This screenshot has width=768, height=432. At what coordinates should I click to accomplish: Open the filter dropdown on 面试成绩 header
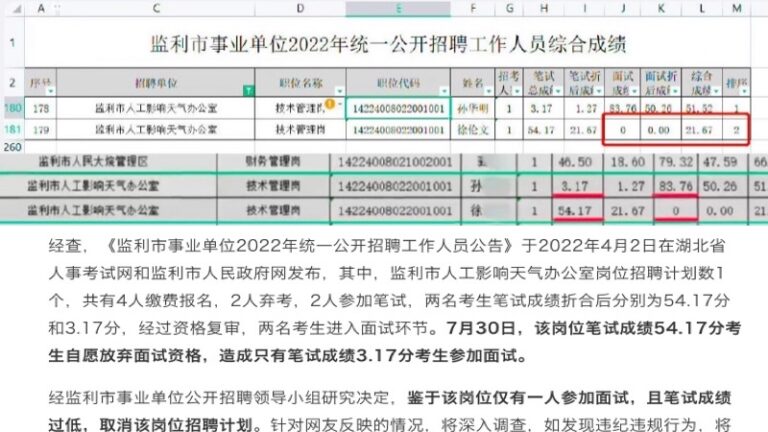(634, 91)
